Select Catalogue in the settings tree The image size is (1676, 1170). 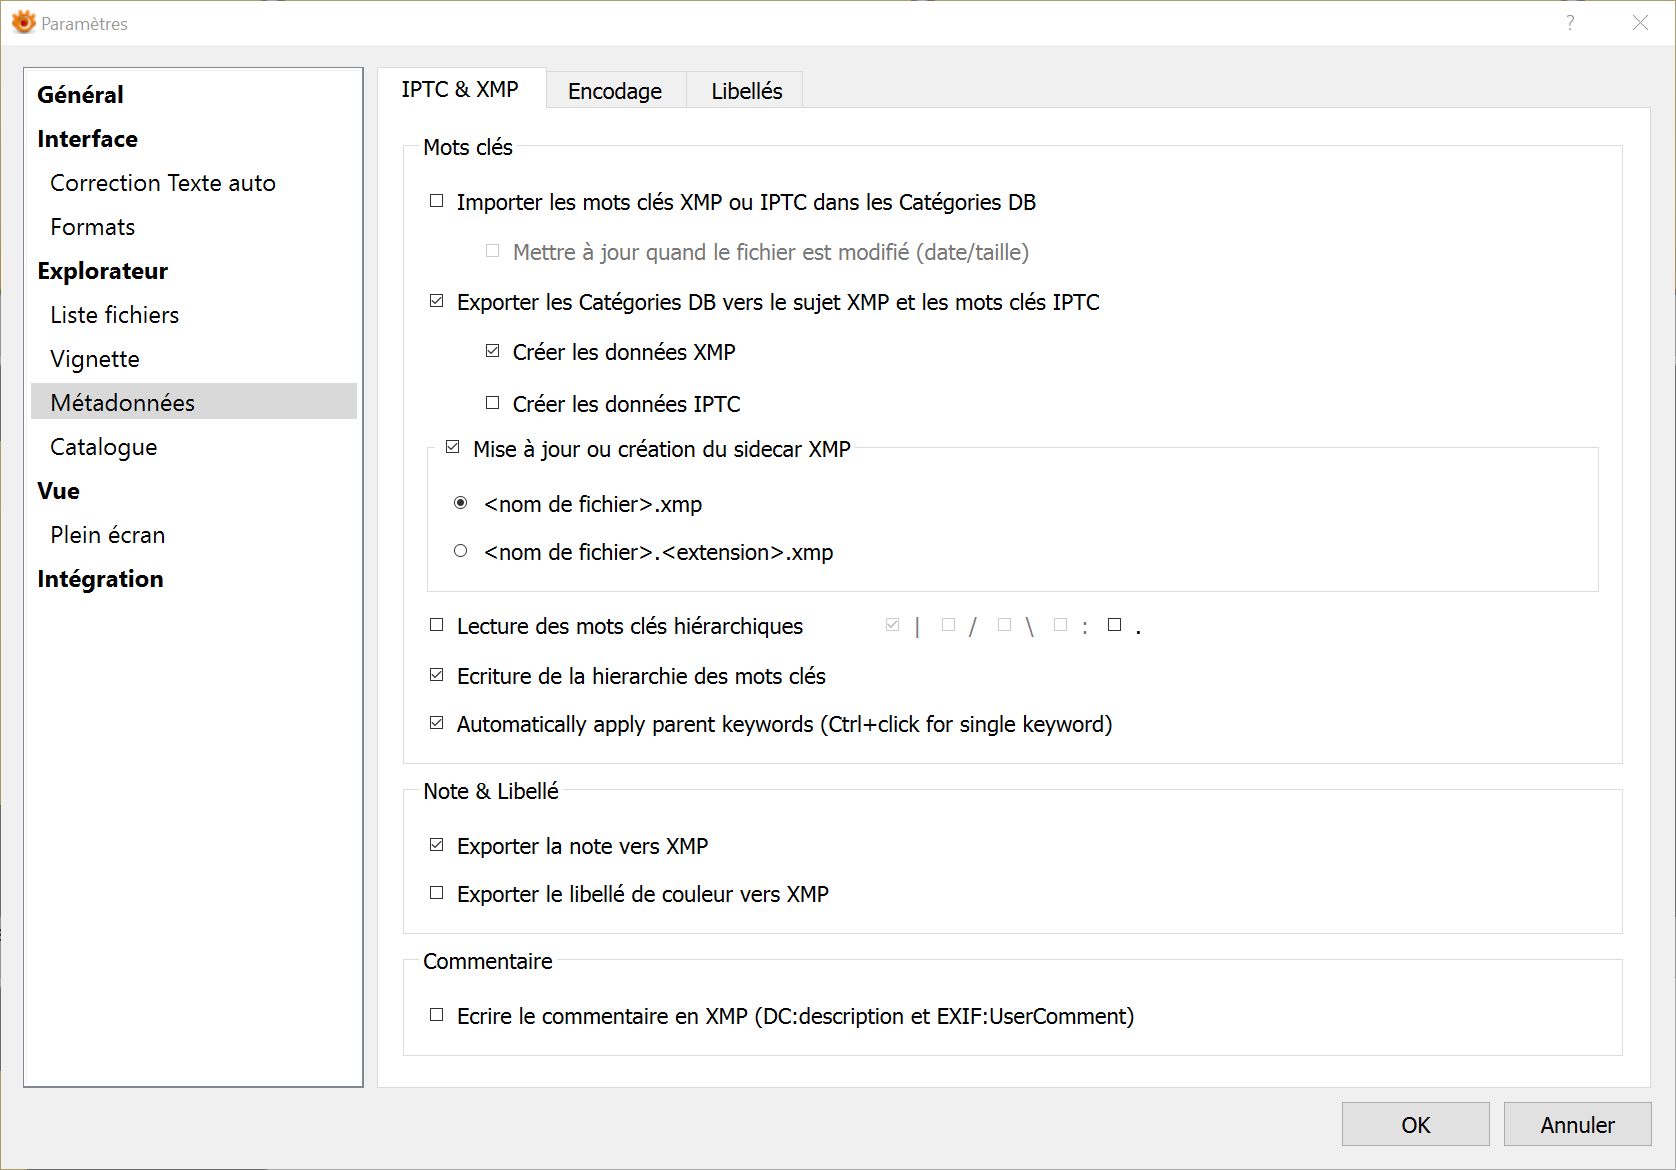[104, 447]
